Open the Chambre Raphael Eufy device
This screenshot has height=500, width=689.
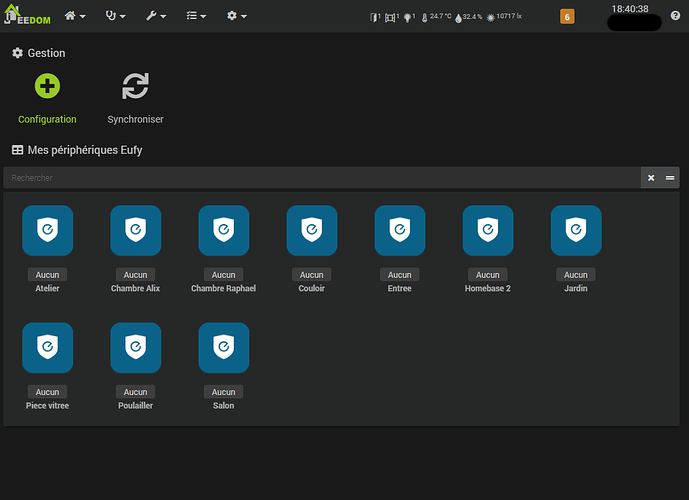click(x=224, y=230)
